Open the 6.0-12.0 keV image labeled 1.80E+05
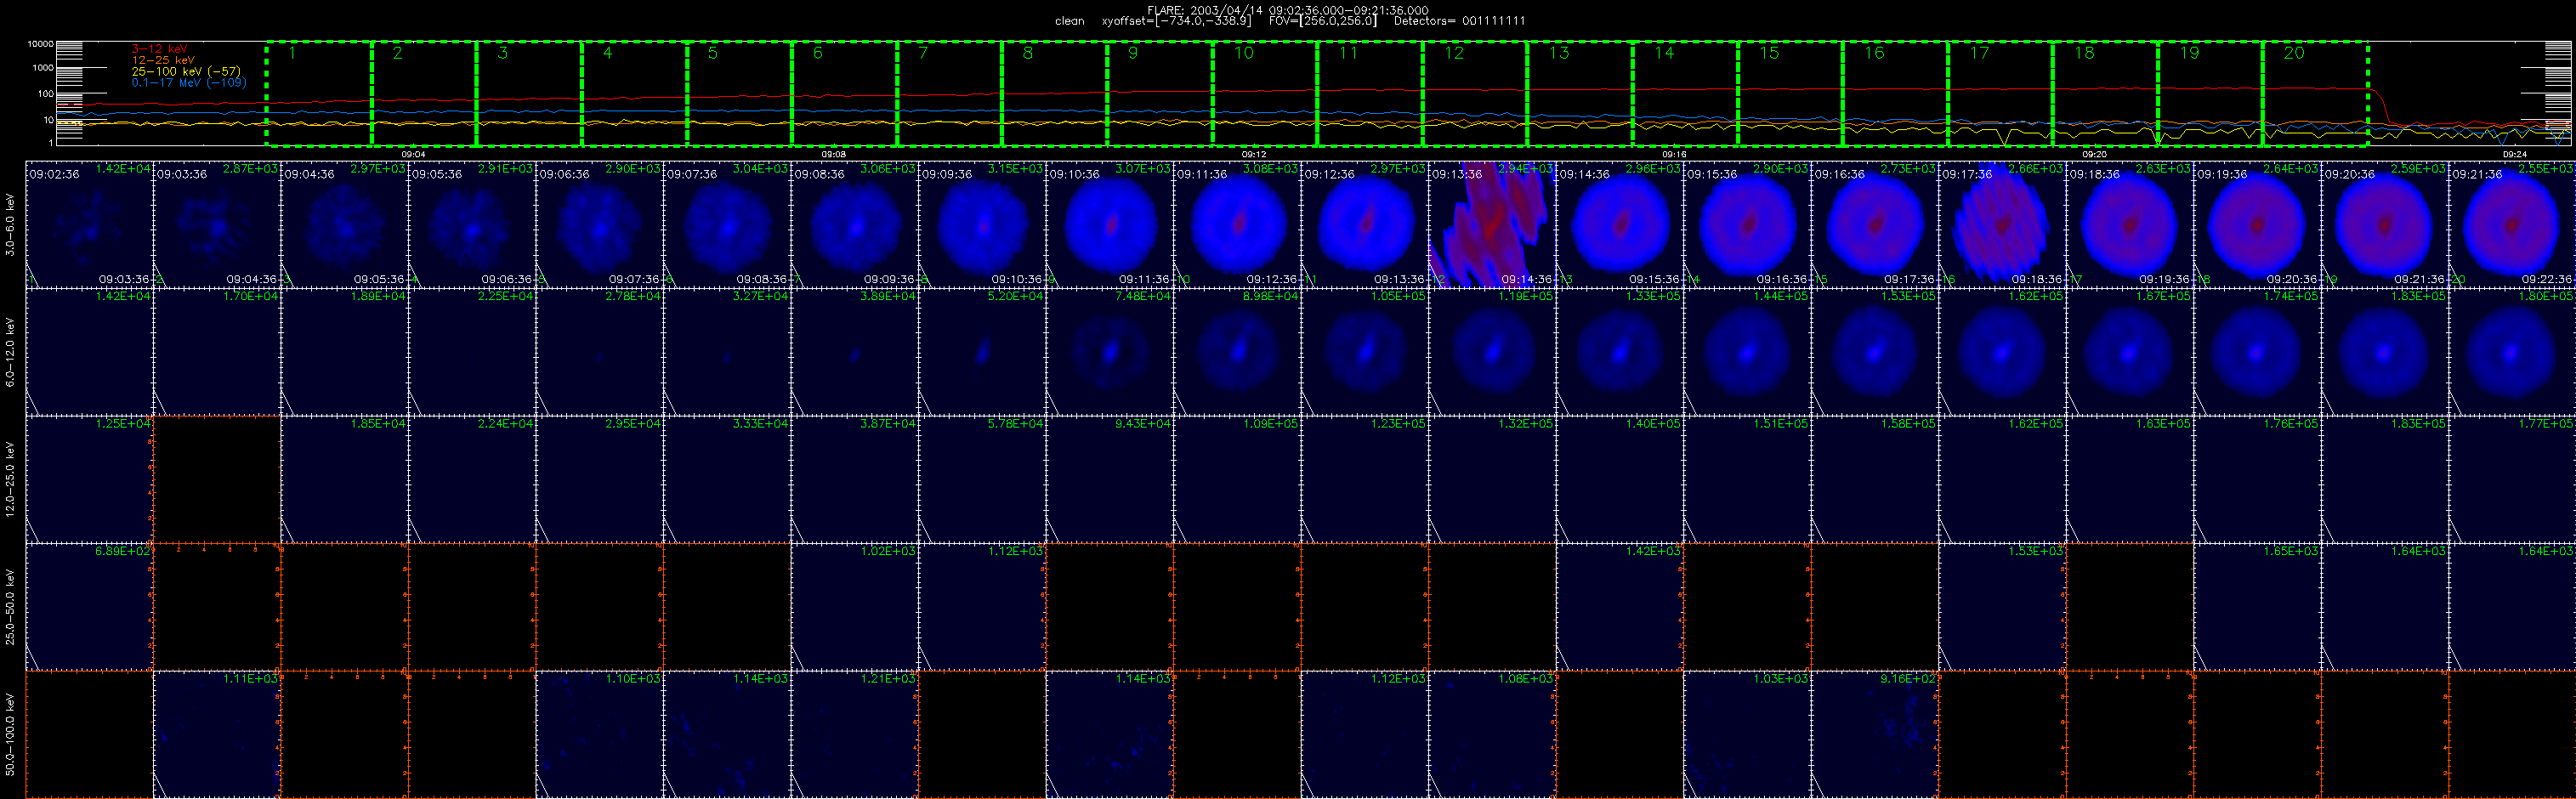The height and width of the screenshot is (799, 2576). 2513,352
